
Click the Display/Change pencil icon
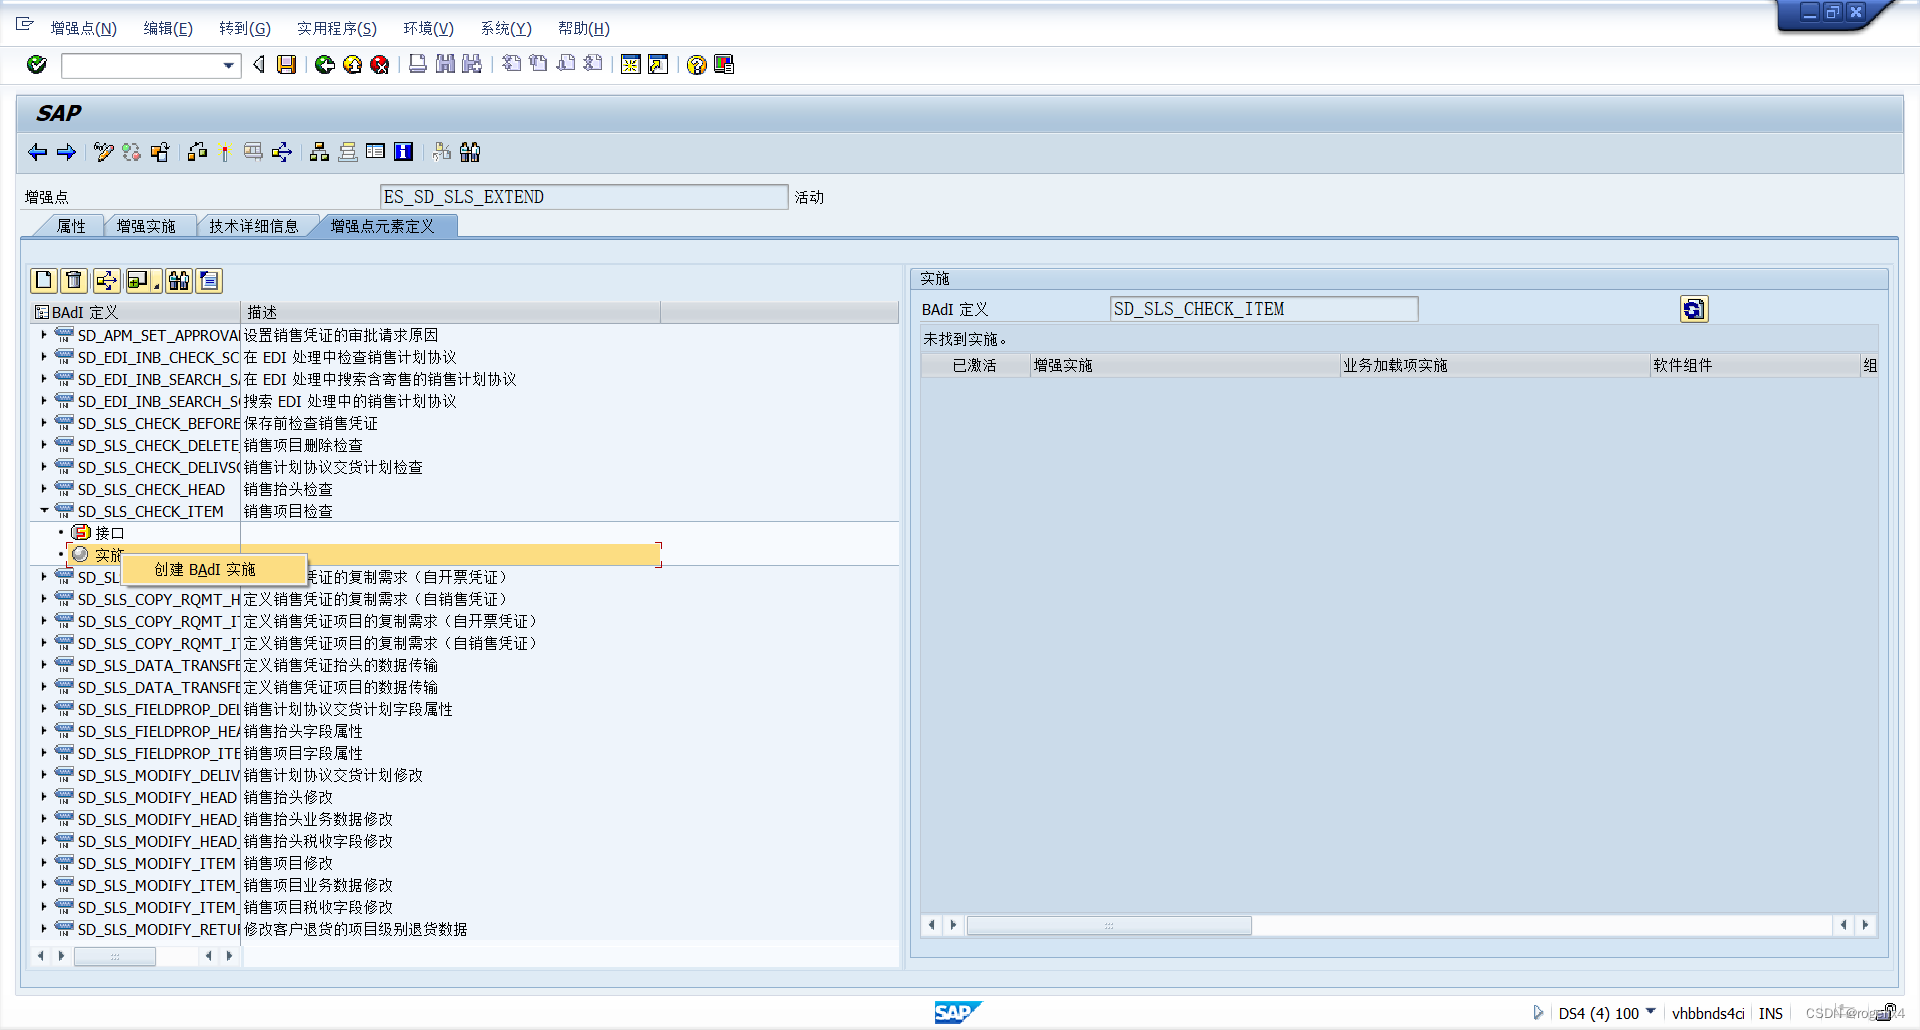[x=104, y=152]
